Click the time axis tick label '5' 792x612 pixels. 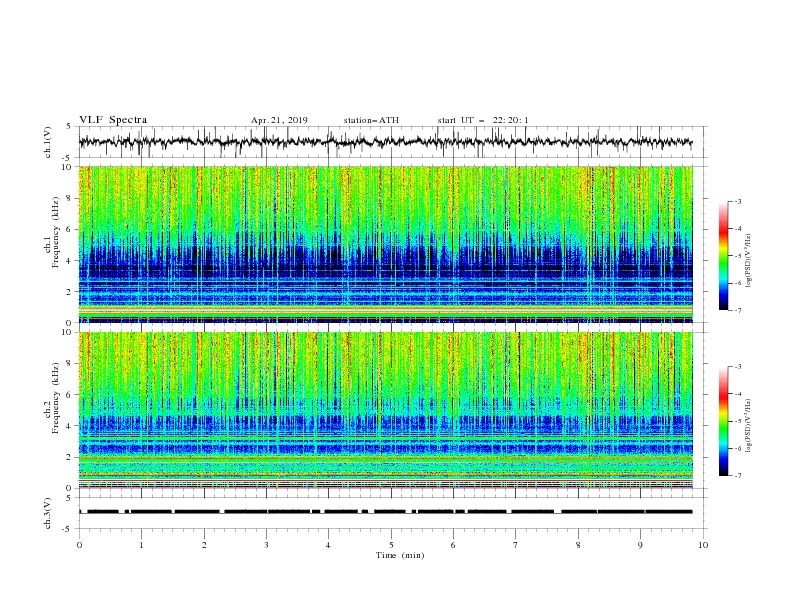pyautogui.click(x=391, y=545)
